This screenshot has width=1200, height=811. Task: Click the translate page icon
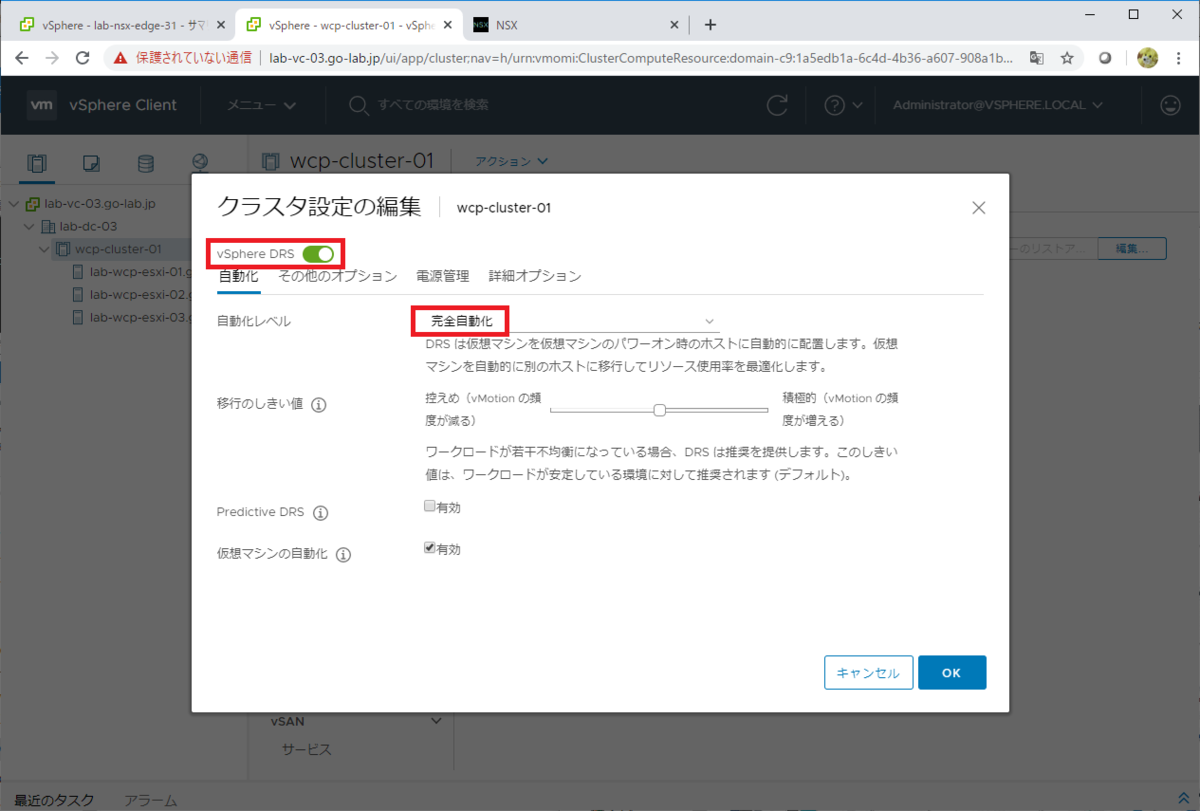[1038, 58]
